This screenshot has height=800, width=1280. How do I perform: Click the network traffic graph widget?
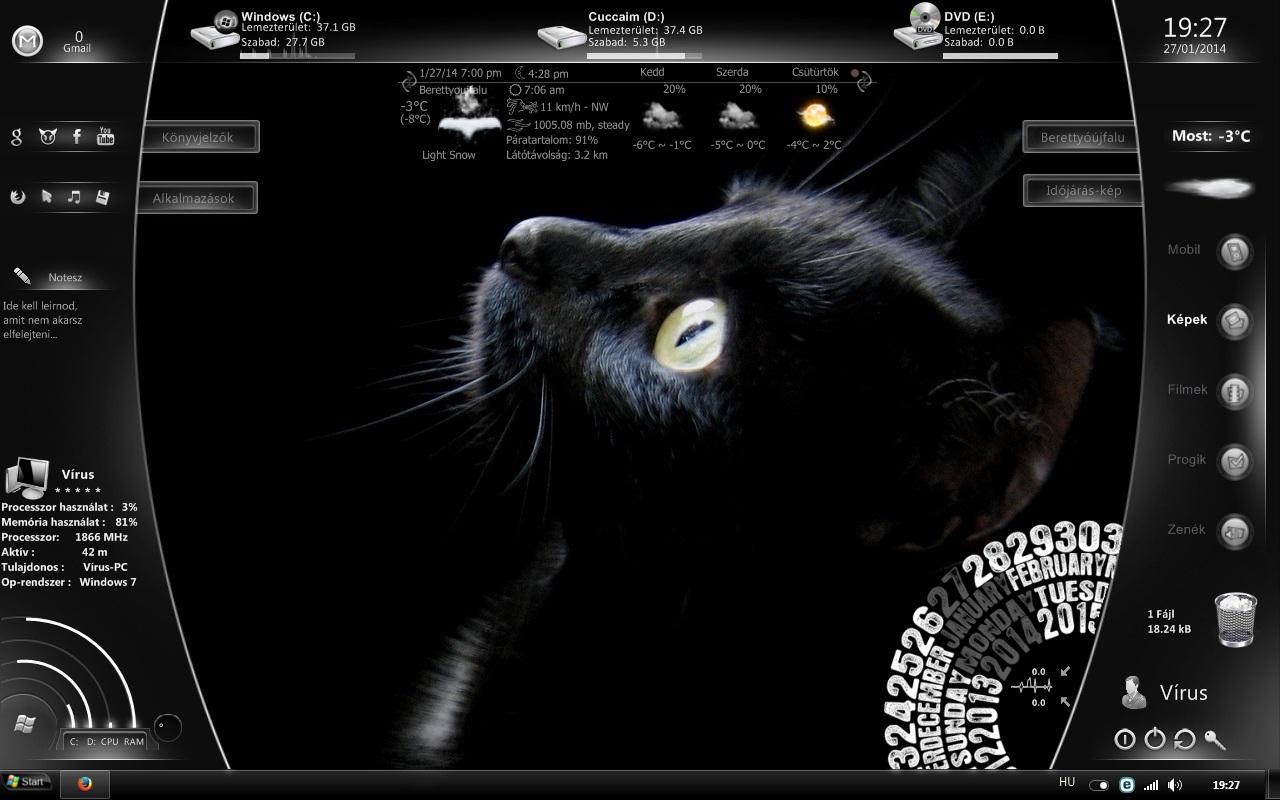coord(1031,686)
